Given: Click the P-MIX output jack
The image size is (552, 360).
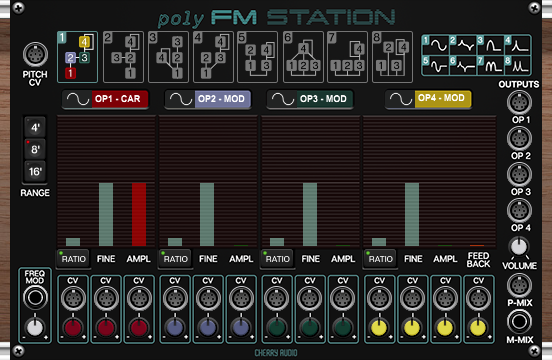Looking at the screenshot, I should (x=519, y=286).
